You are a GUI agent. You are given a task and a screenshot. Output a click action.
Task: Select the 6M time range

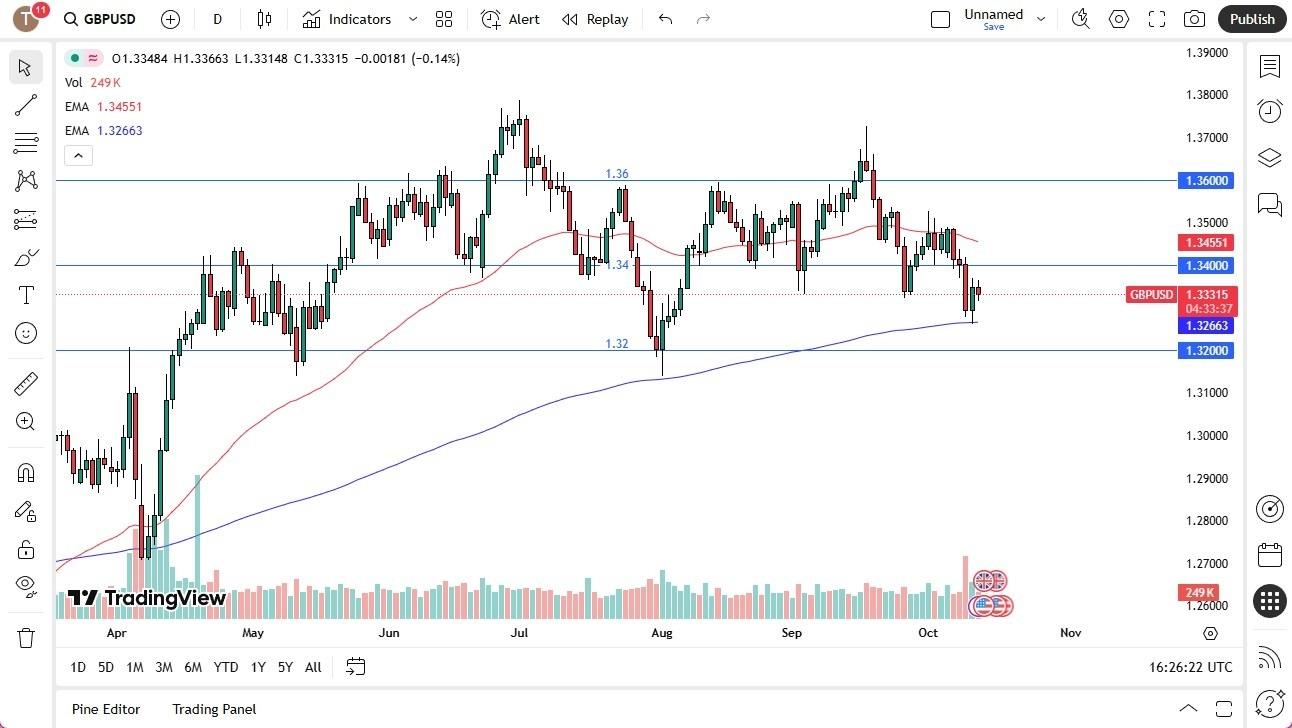[193, 667]
